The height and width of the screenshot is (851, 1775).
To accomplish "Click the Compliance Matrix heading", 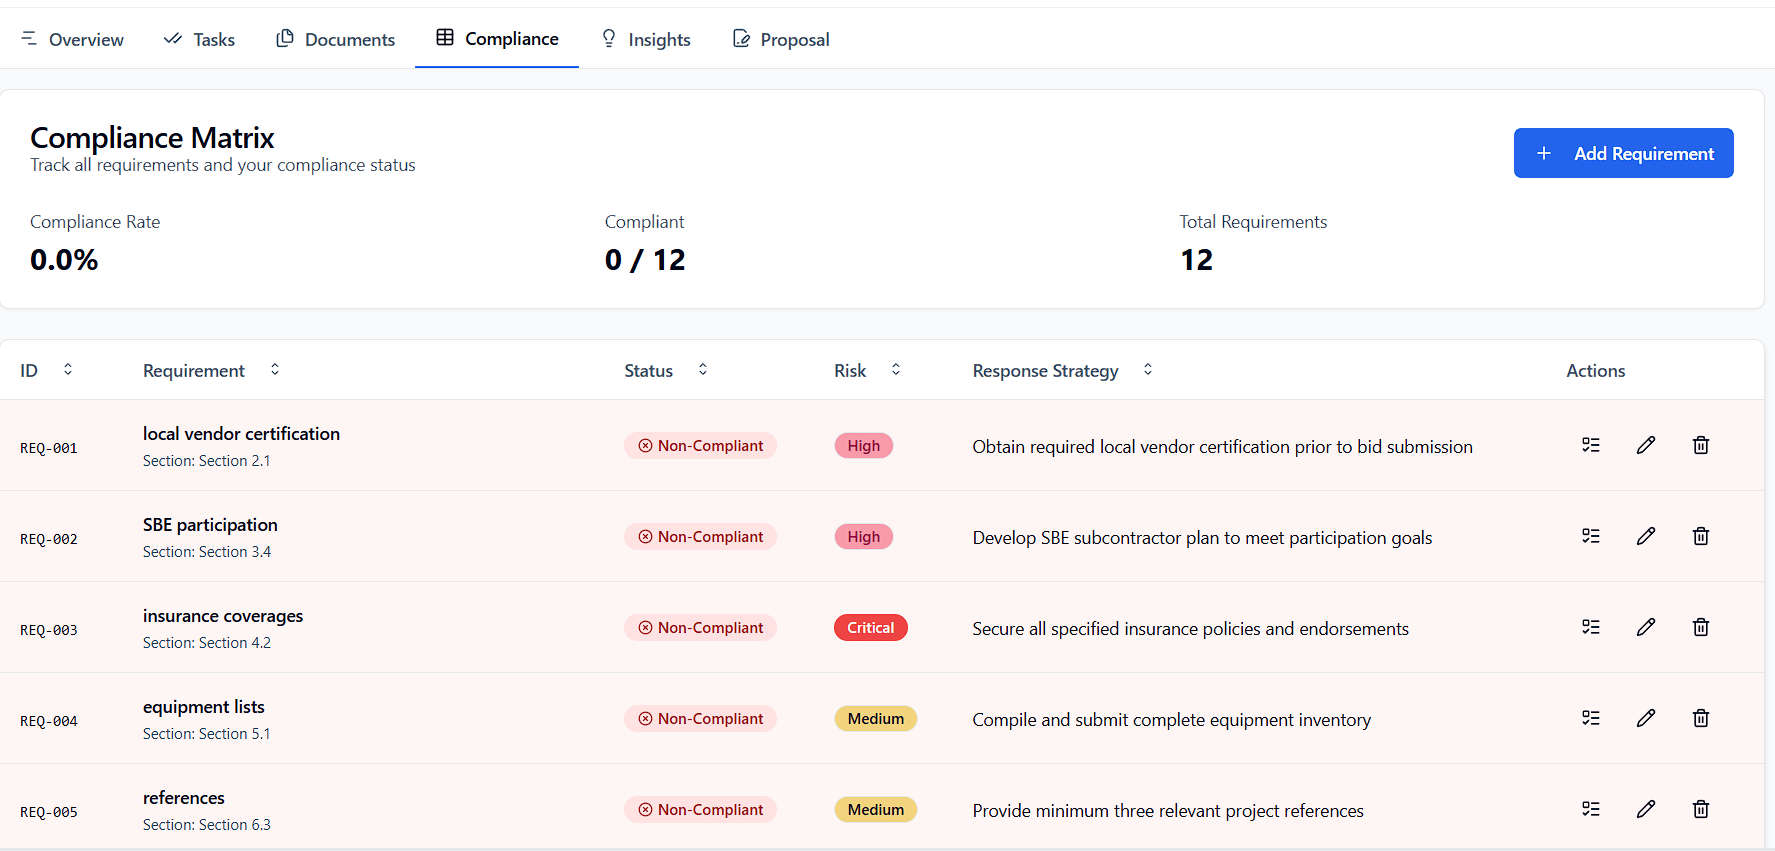I will coord(152,137).
